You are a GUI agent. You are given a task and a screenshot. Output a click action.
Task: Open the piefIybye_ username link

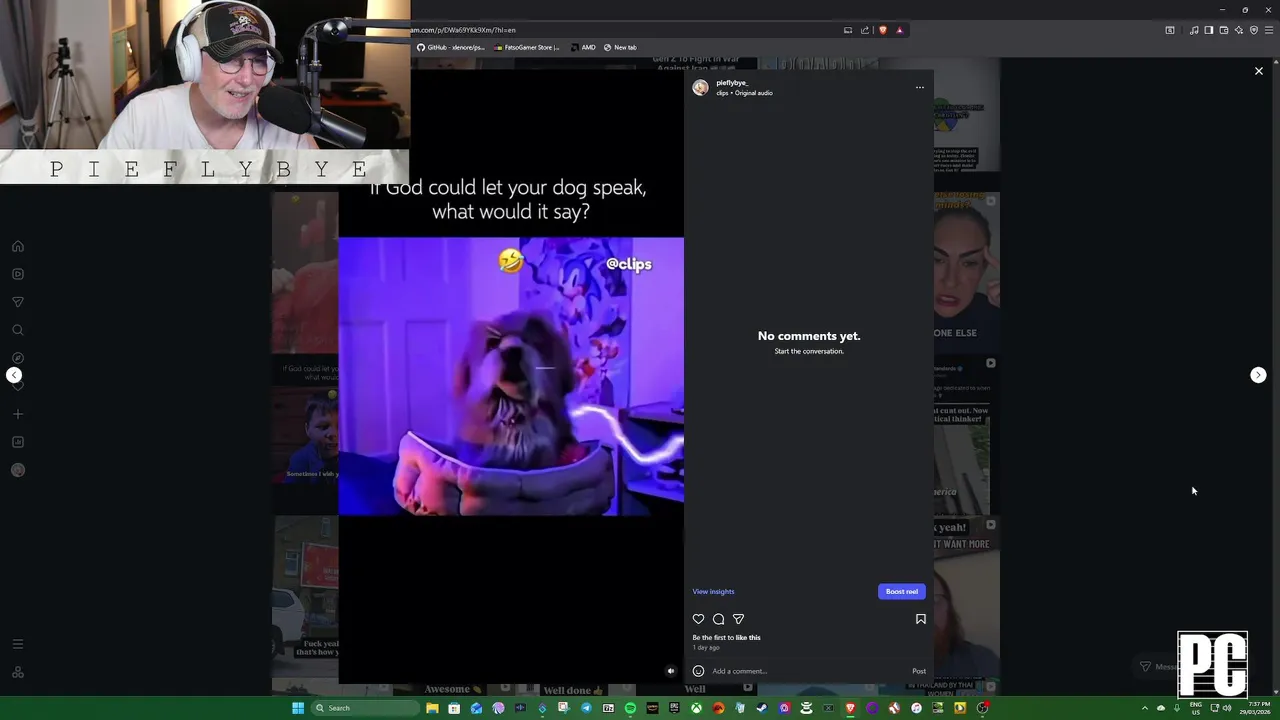point(732,83)
